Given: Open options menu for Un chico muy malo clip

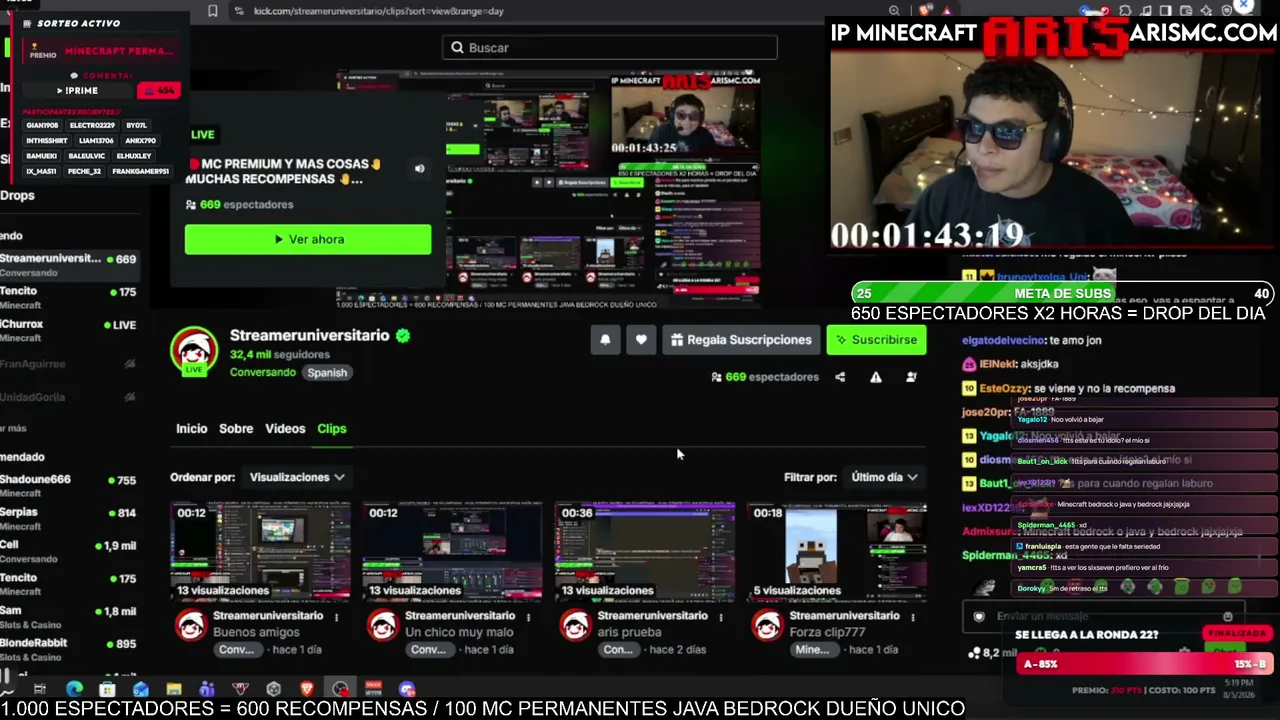Looking at the screenshot, I should coord(528,617).
